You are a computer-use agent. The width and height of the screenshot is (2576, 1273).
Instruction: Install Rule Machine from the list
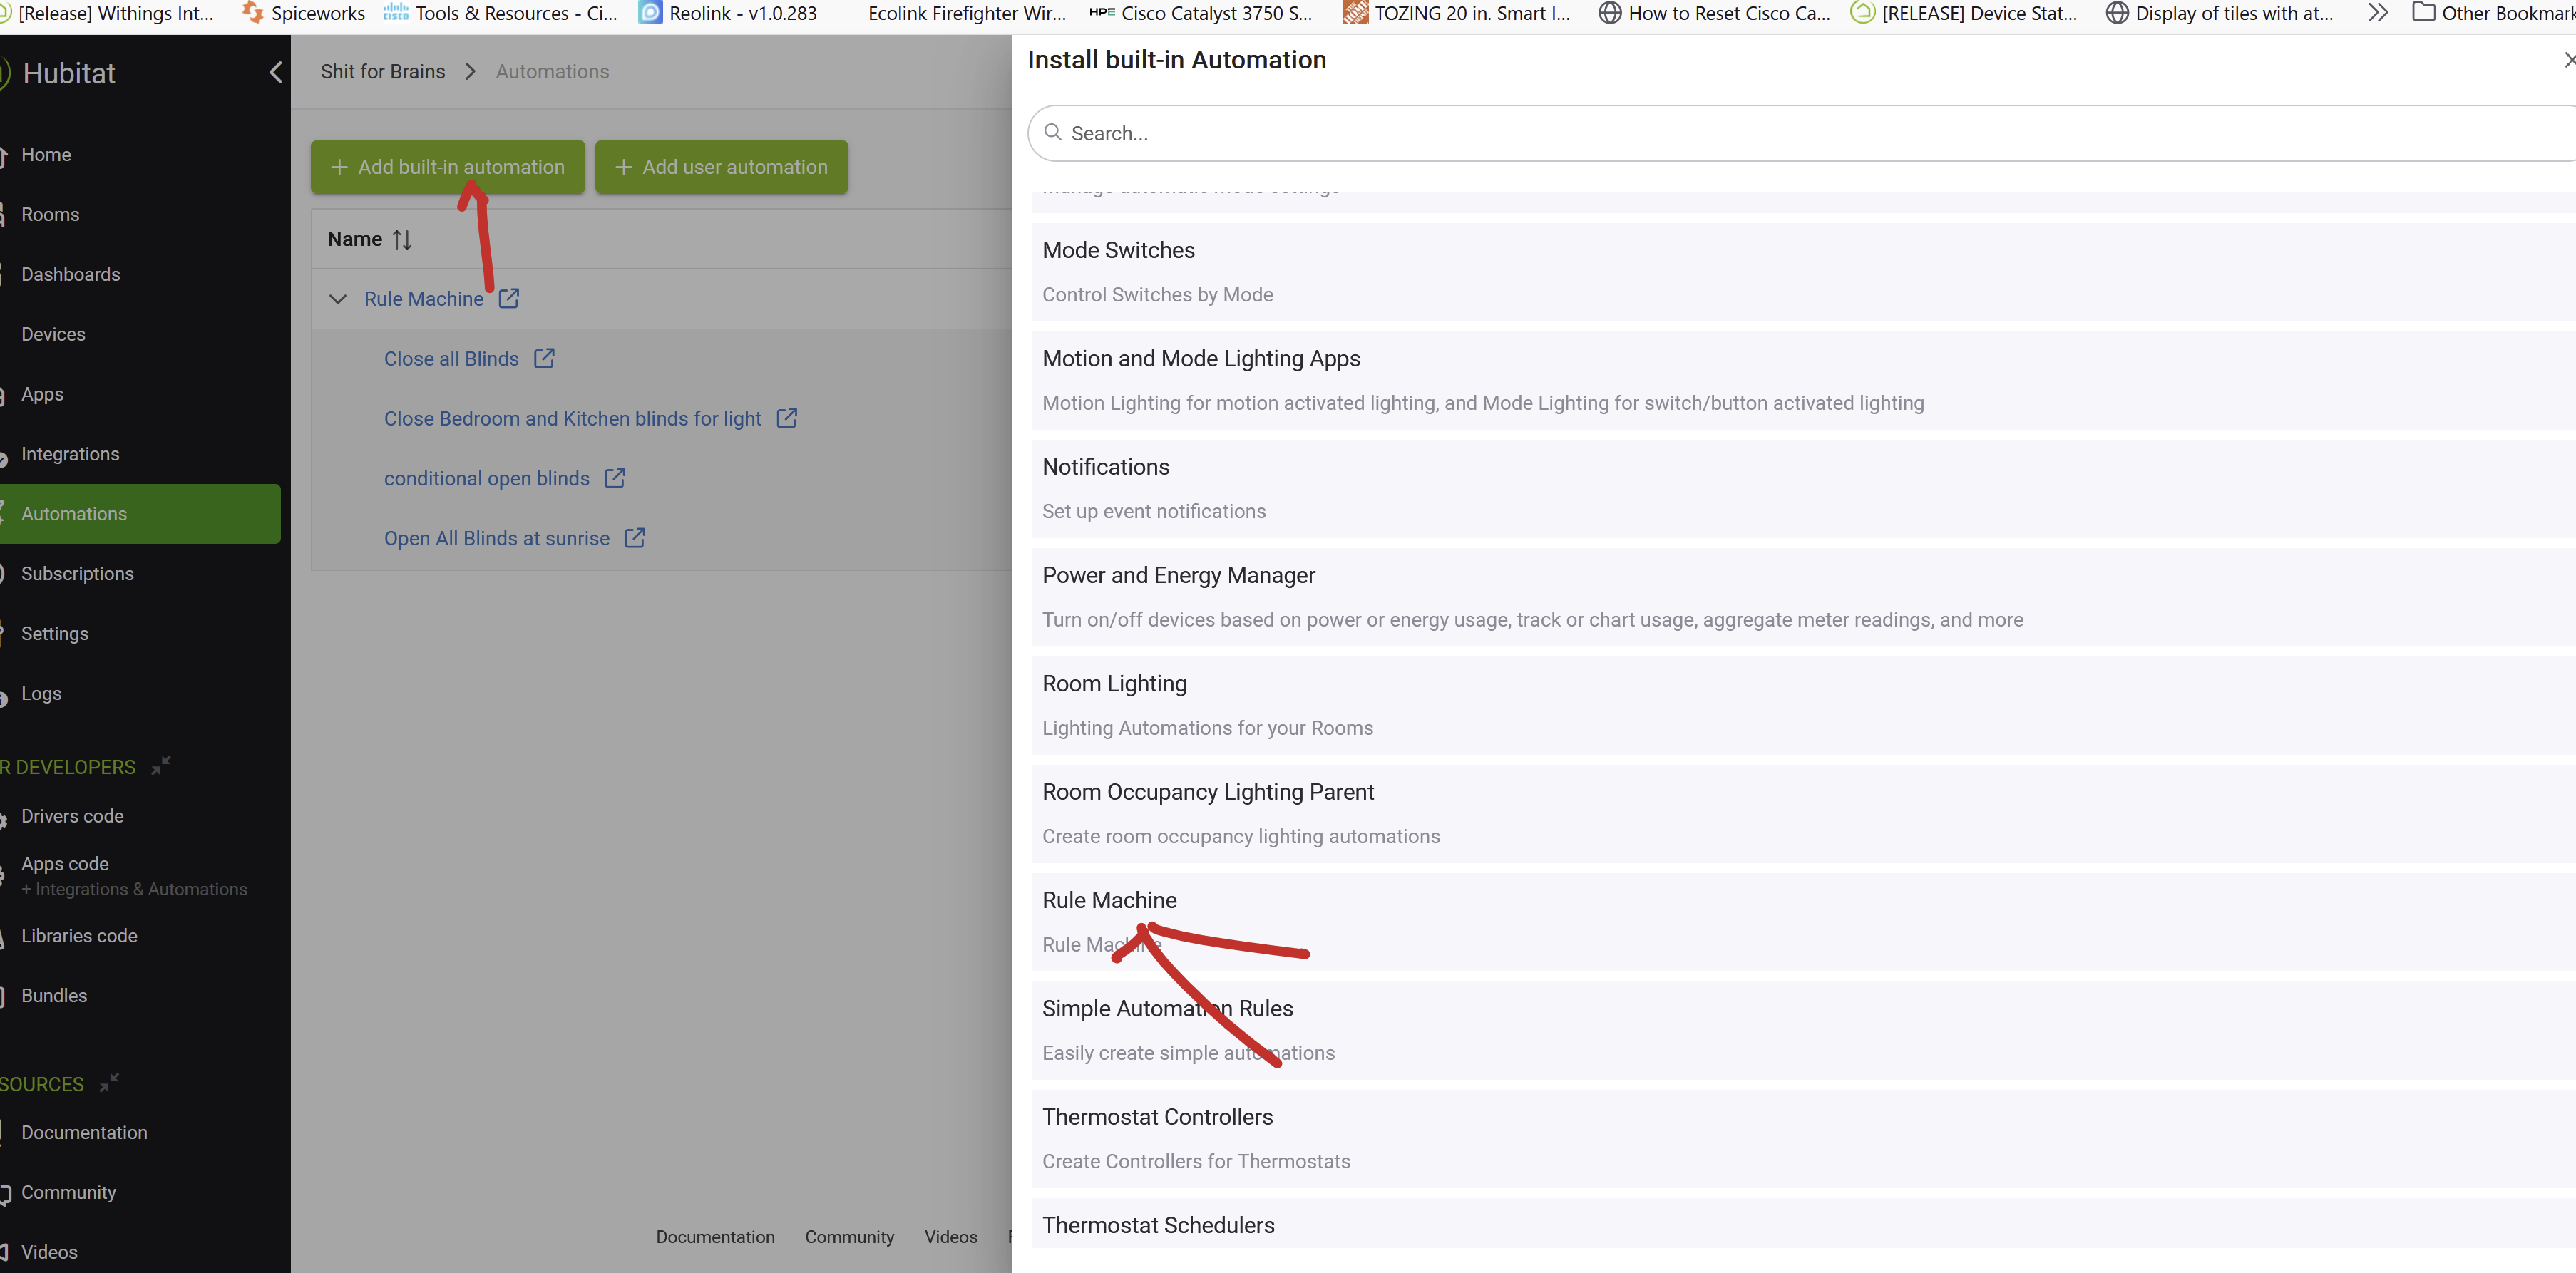tap(1804, 922)
